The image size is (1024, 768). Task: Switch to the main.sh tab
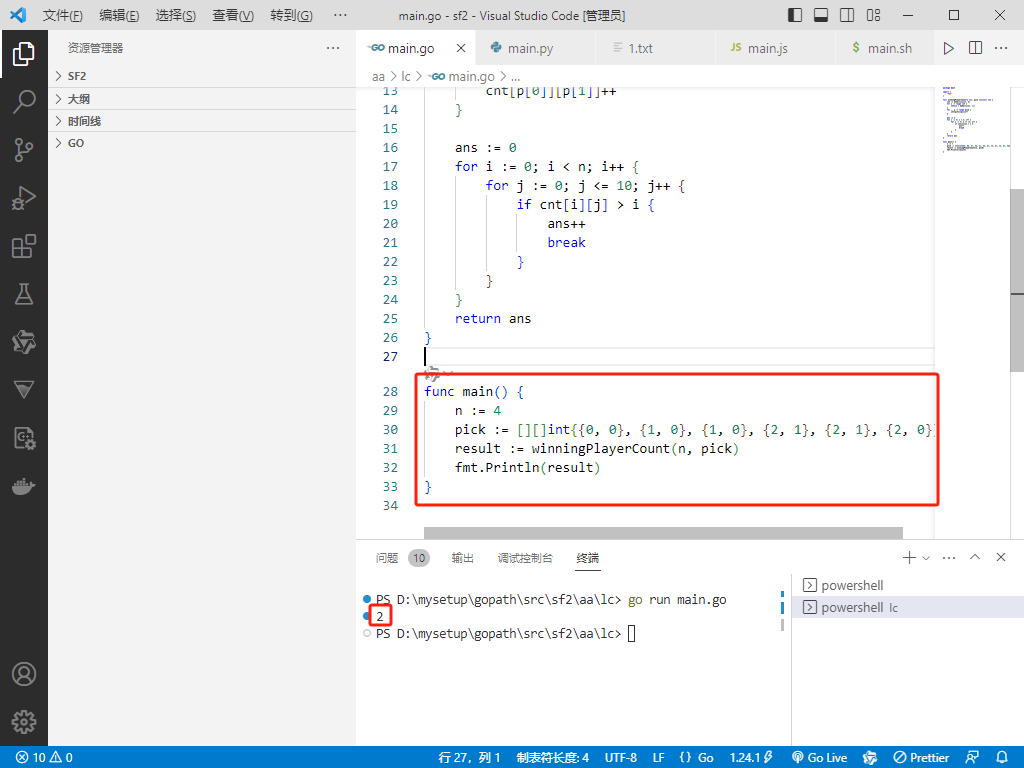point(884,48)
